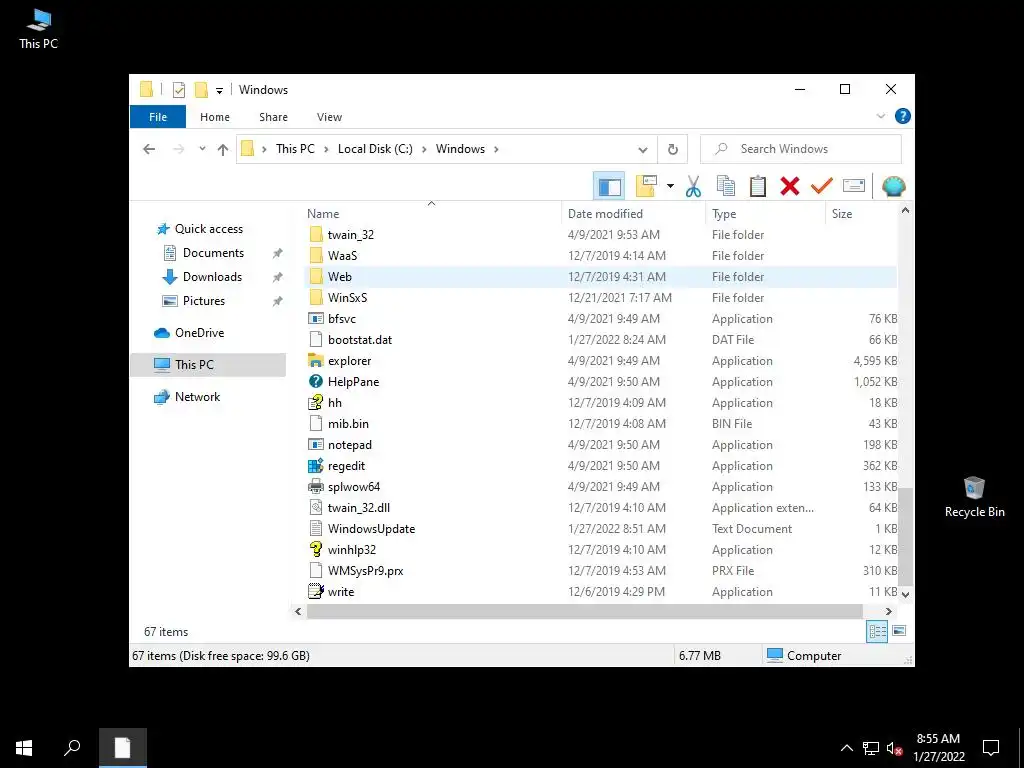Viewport: 1024px width, 768px height.
Task: Select Network in the navigation pane
Action: pos(197,397)
